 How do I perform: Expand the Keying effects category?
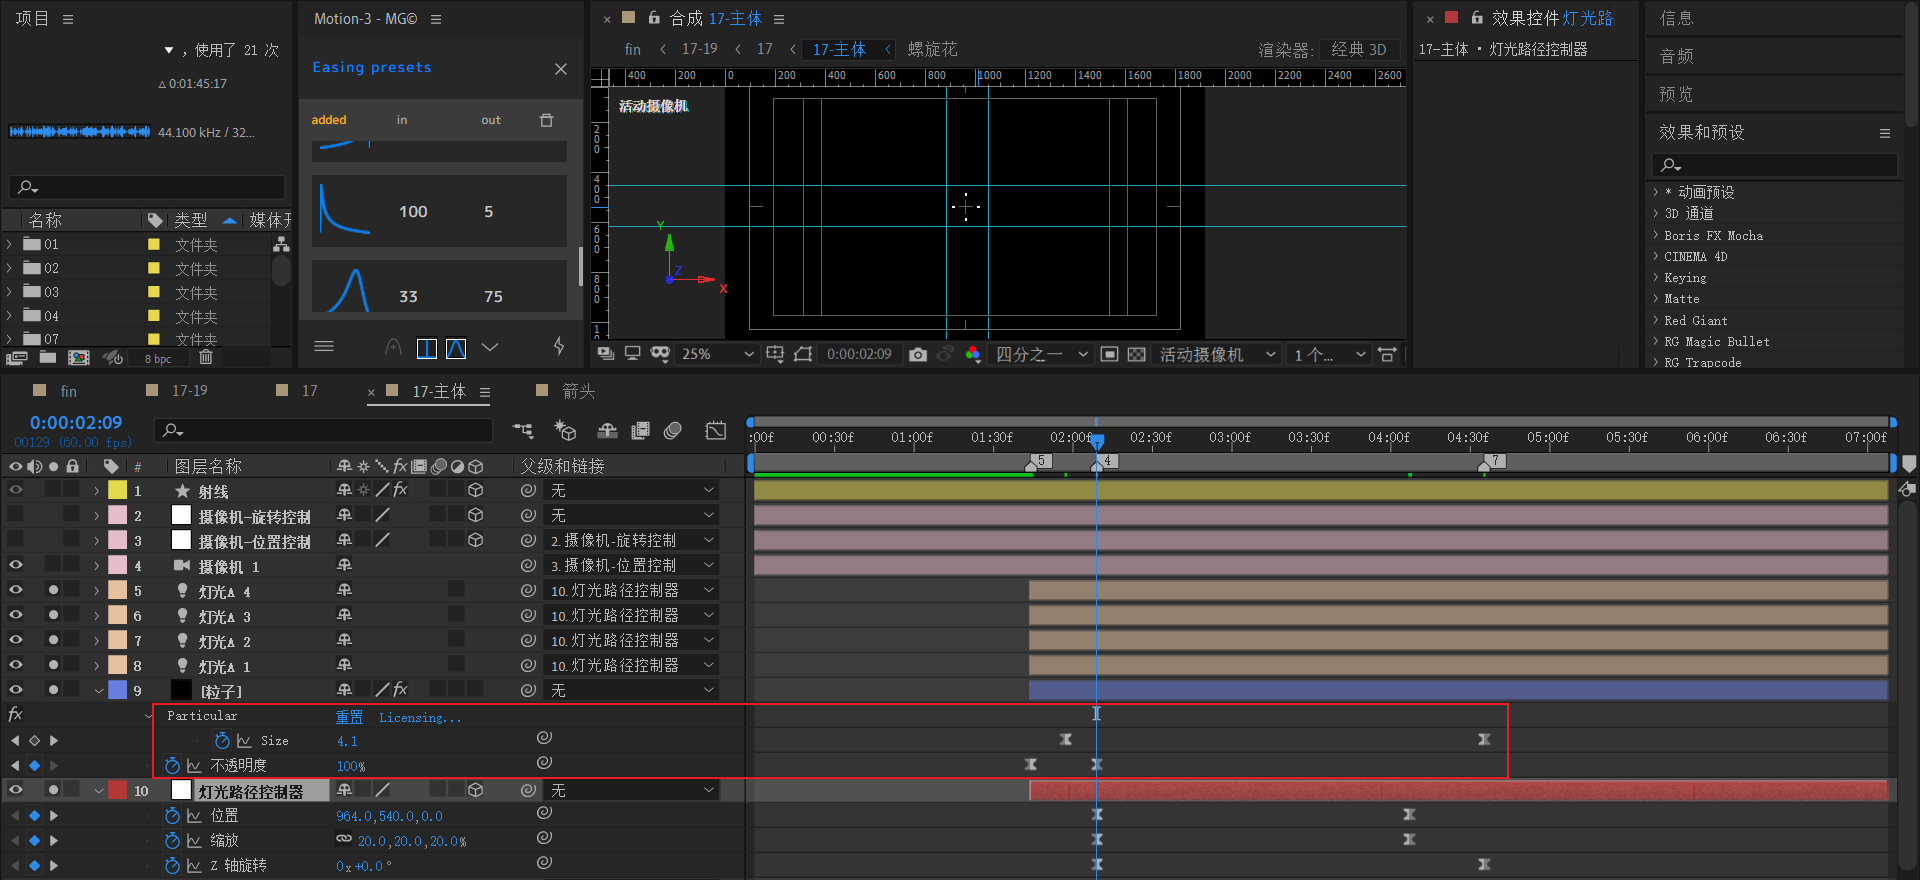[x=1656, y=277]
